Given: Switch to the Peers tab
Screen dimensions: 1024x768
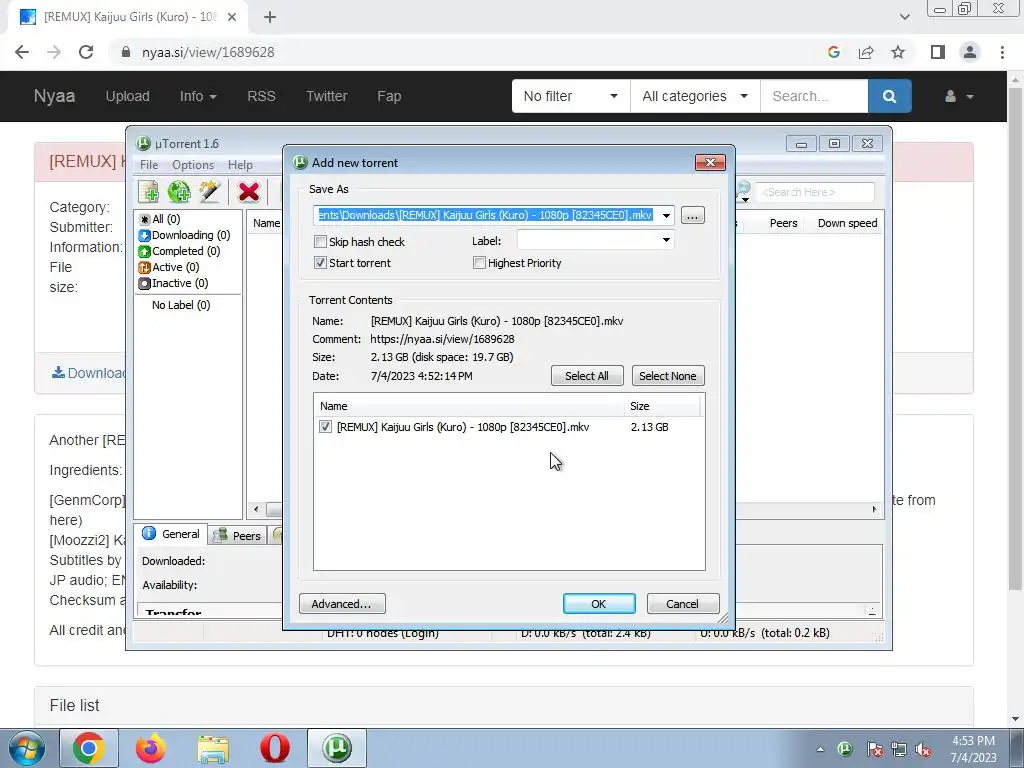Looking at the screenshot, I should 238,536.
